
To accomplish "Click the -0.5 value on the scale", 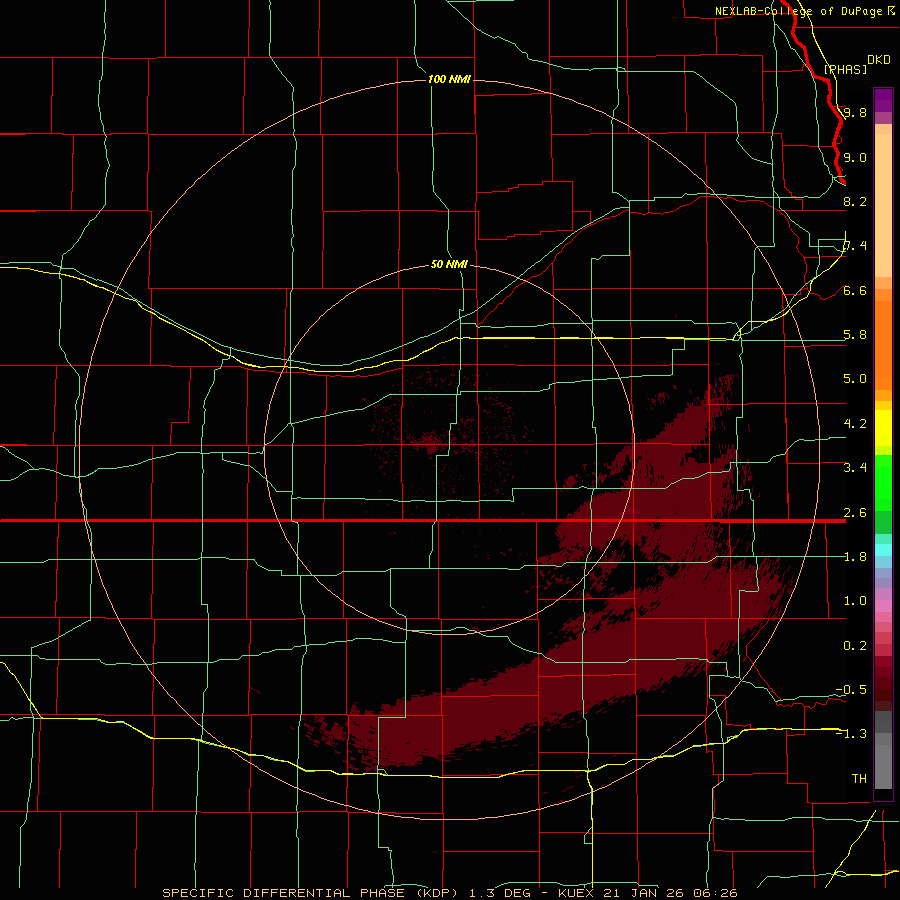I will click(x=851, y=690).
